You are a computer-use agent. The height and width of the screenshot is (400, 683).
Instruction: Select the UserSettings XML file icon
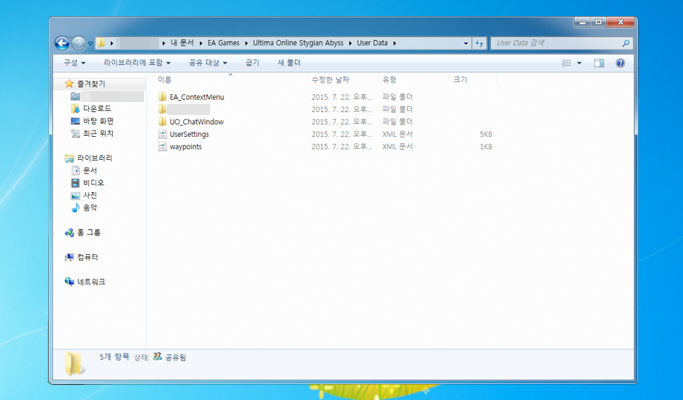coord(162,134)
